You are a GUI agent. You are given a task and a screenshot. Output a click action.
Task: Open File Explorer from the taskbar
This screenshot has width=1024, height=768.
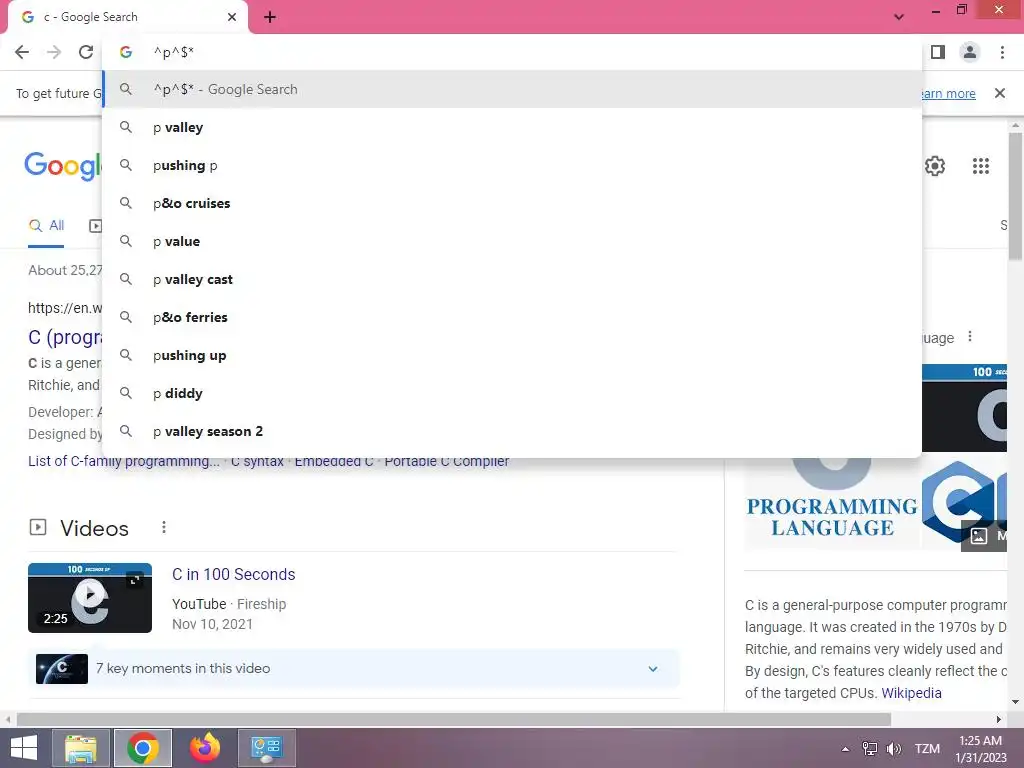[81, 748]
